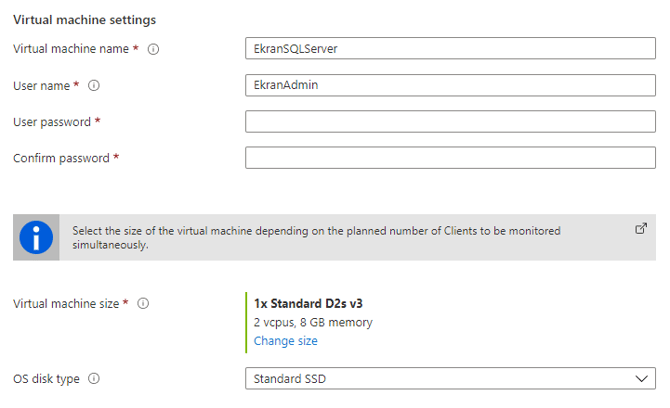Click the Virtual machine settings heading

pyautogui.click(x=84, y=20)
